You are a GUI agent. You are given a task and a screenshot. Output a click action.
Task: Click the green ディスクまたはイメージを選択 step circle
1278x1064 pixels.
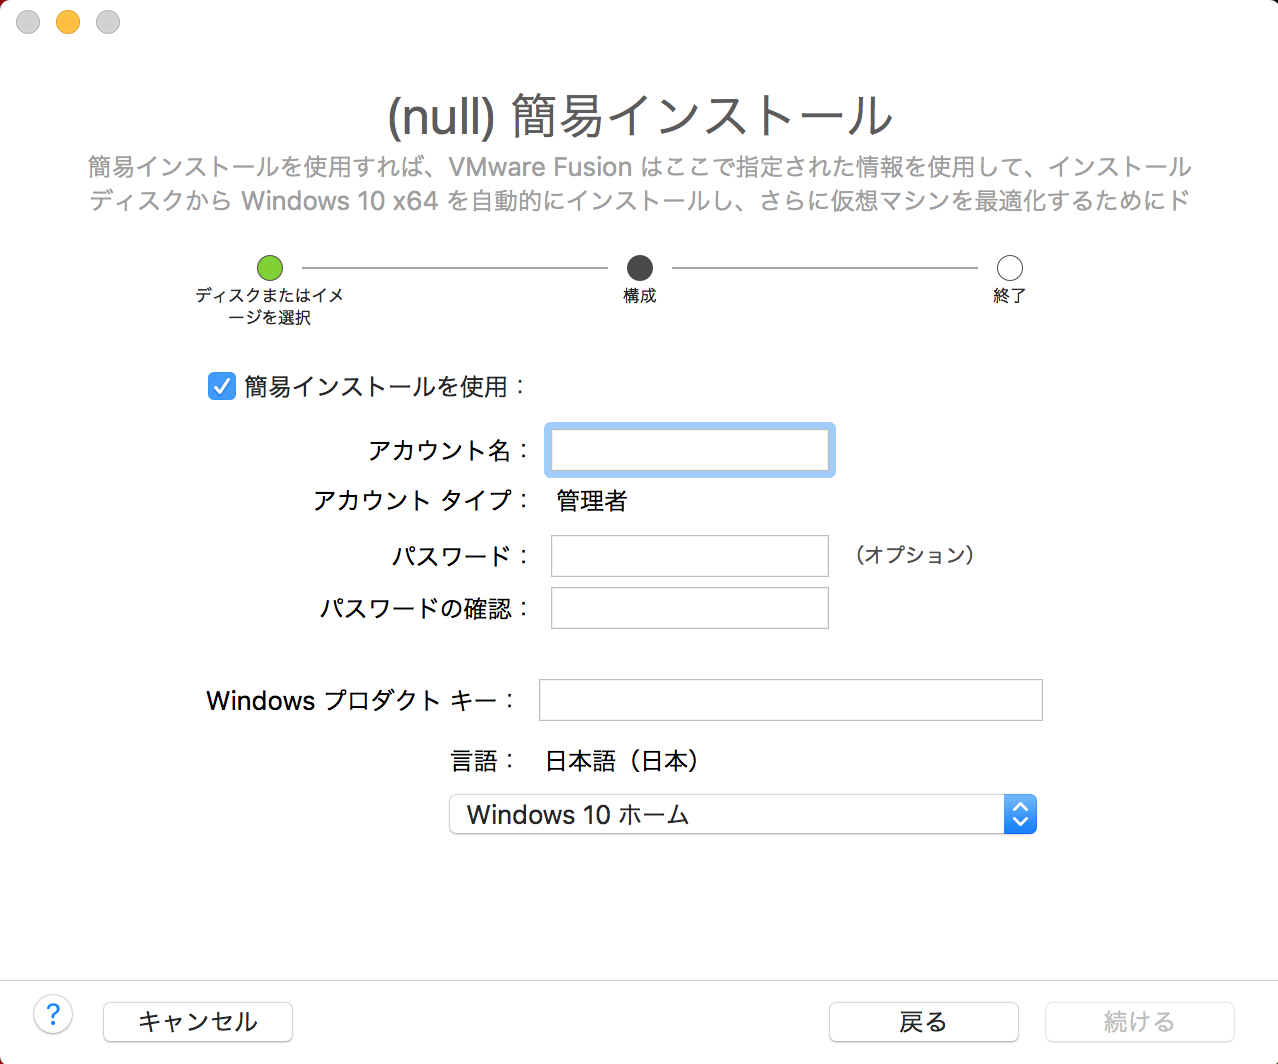pyautogui.click(x=270, y=268)
